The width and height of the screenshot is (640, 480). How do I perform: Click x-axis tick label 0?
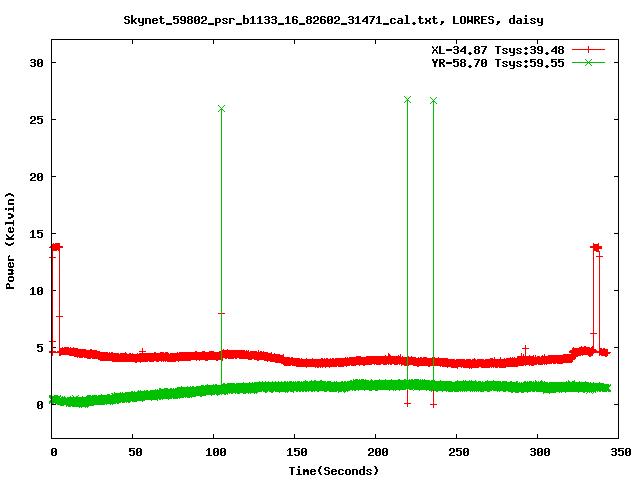(53, 452)
